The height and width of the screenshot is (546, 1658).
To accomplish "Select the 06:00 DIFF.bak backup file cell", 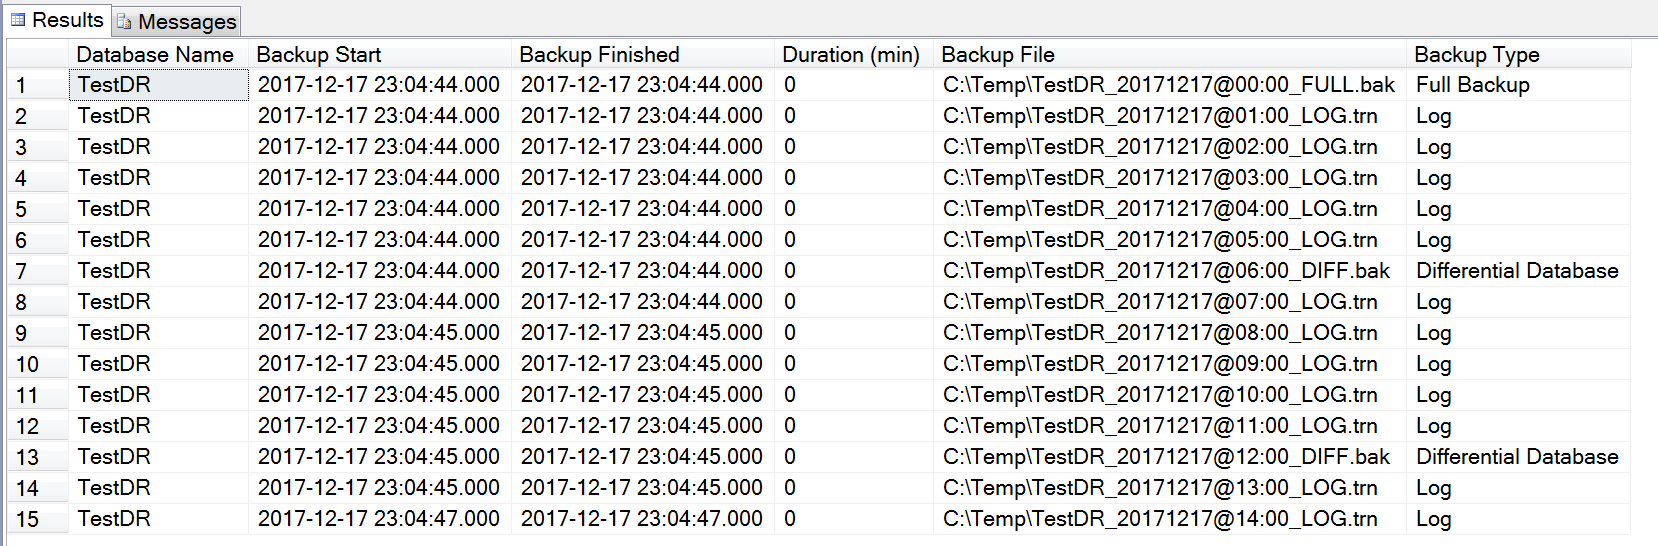I will click(1166, 271).
